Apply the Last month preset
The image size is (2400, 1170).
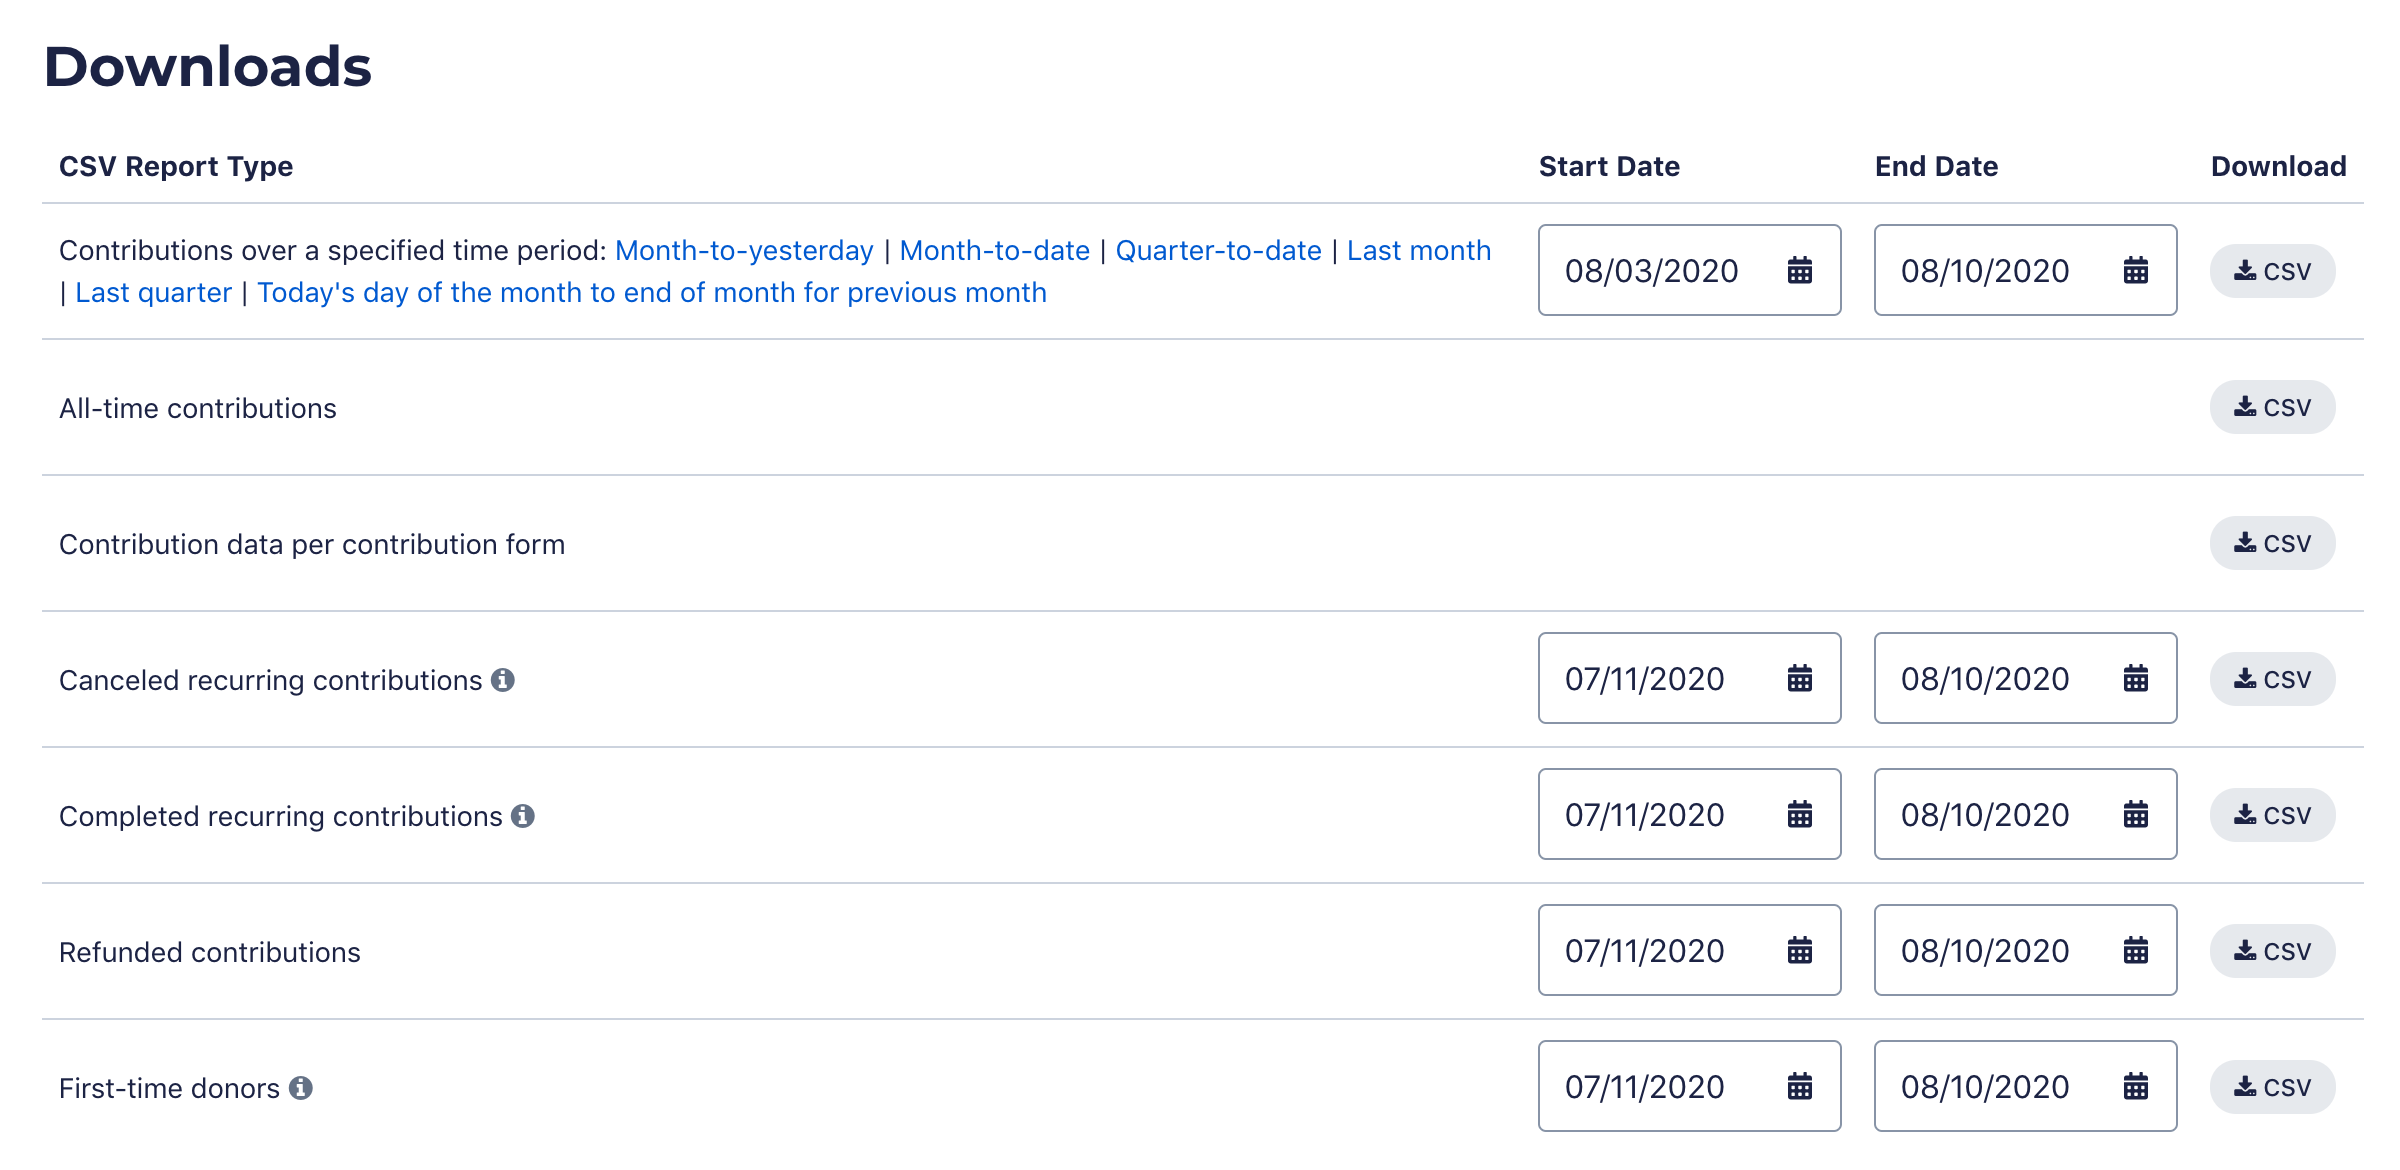click(1418, 250)
